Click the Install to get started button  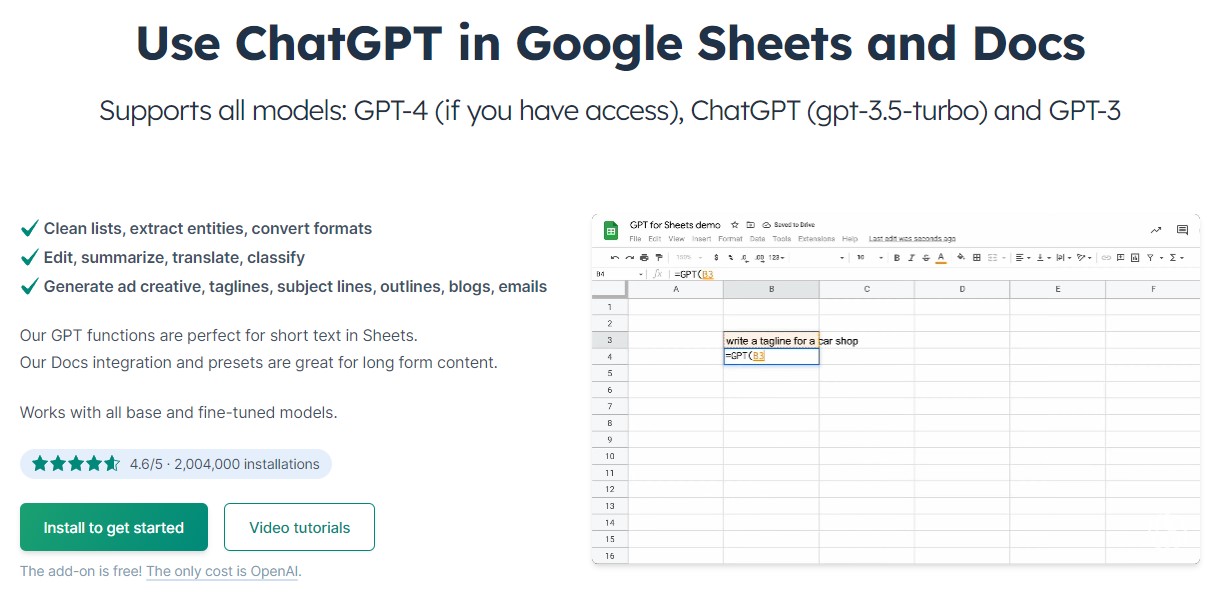(x=114, y=527)
